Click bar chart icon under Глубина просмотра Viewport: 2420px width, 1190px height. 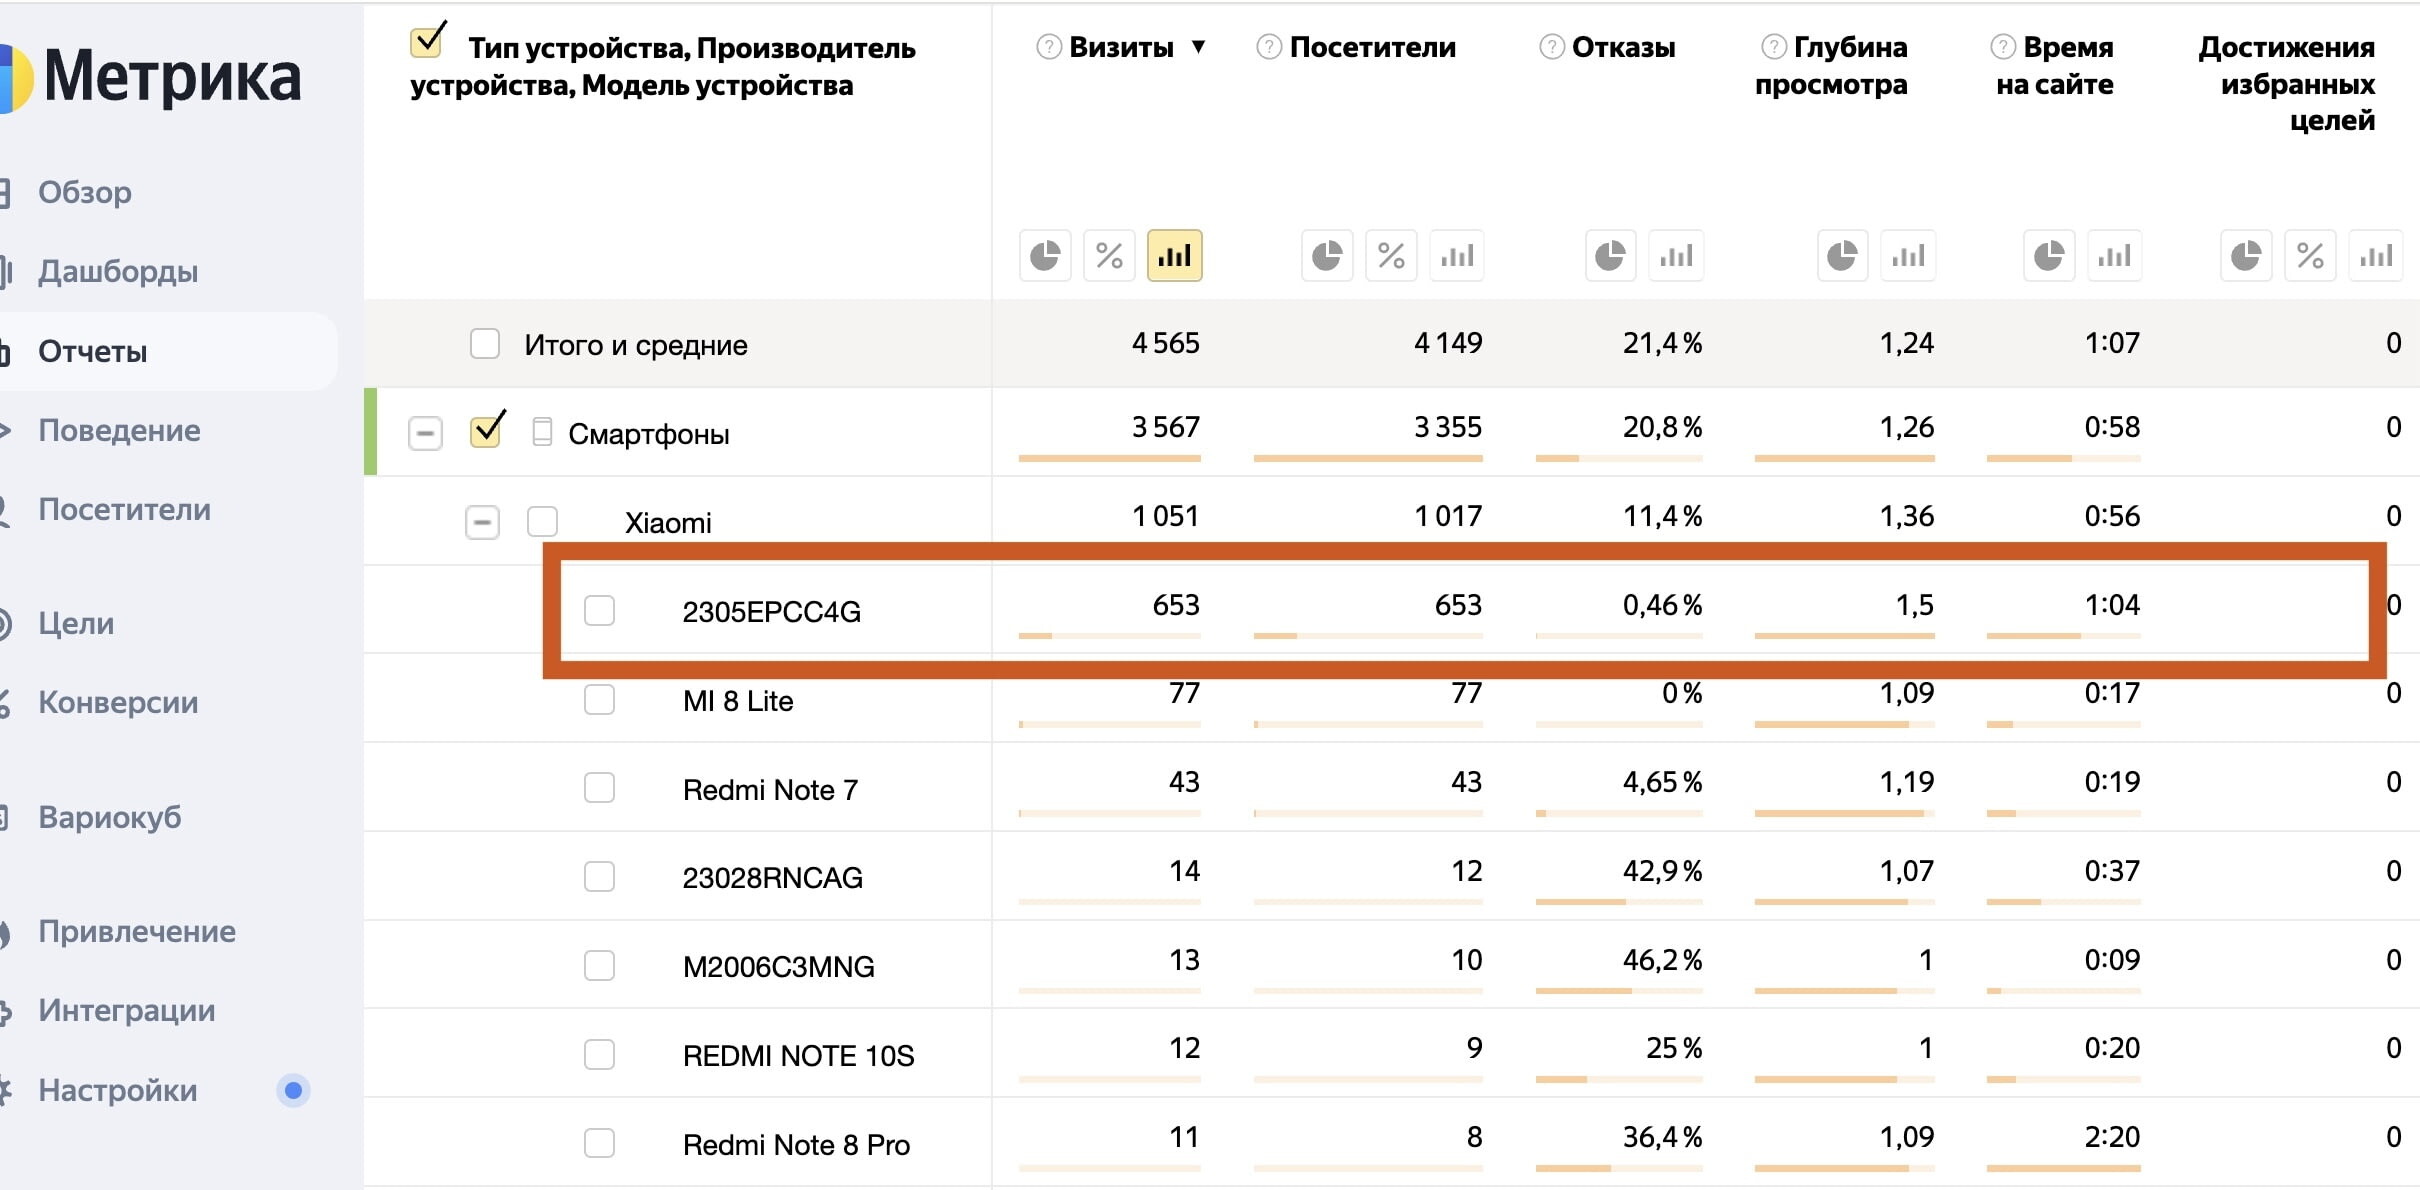1908,256
